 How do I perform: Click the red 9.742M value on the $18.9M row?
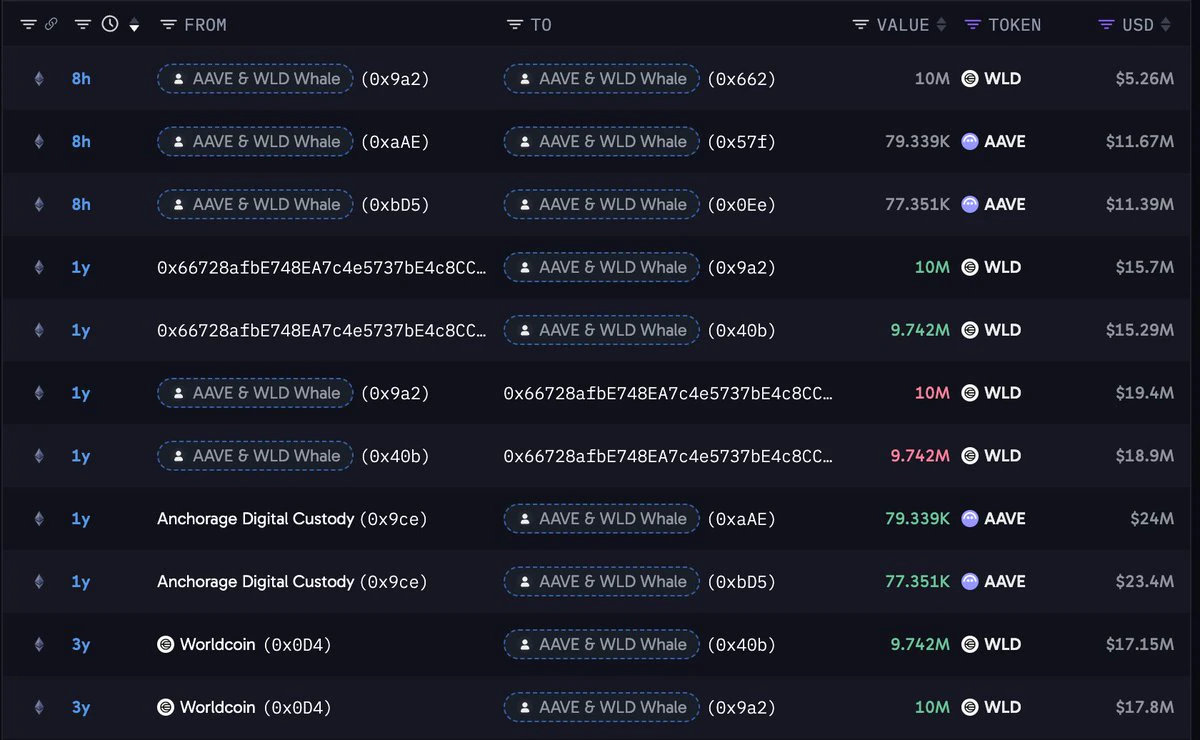[920, 456]
